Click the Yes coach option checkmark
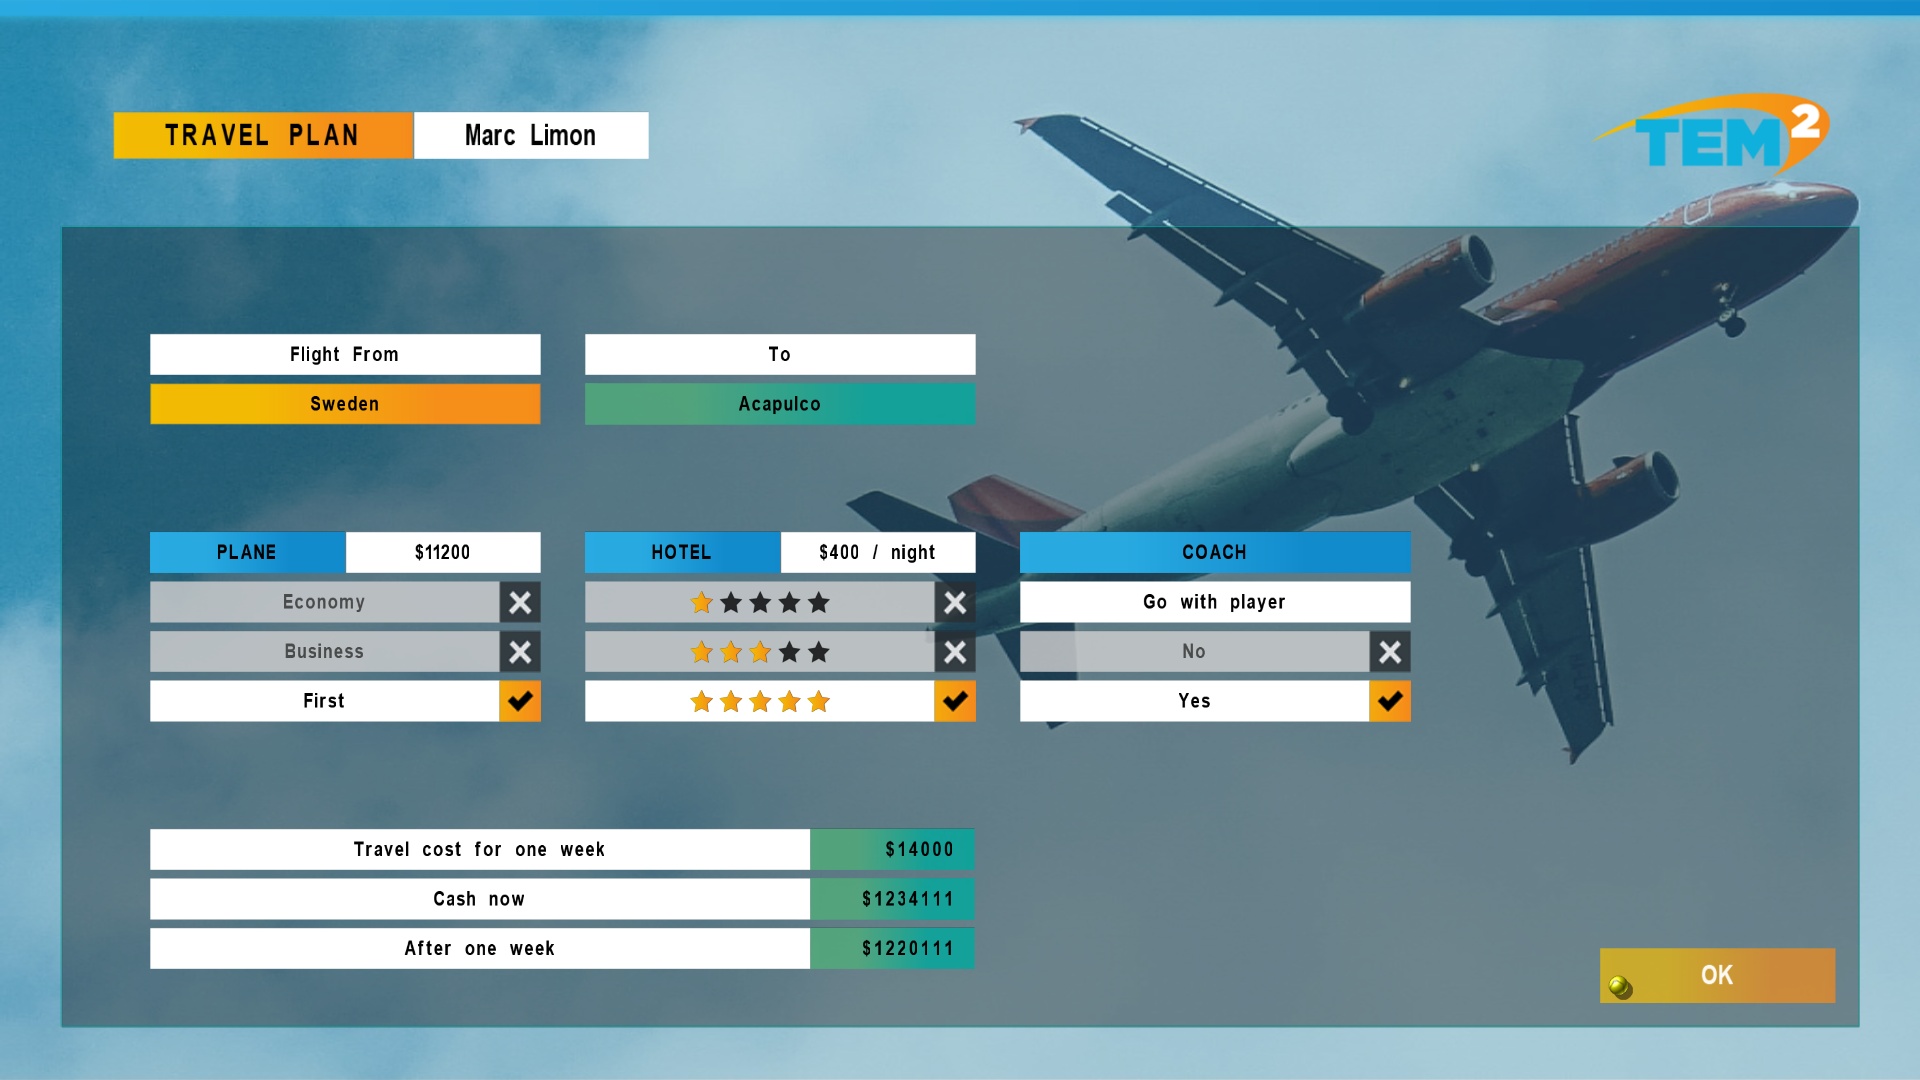Image resolution: width=1920 pixels, height=1080 pixels. (1390, 700)
